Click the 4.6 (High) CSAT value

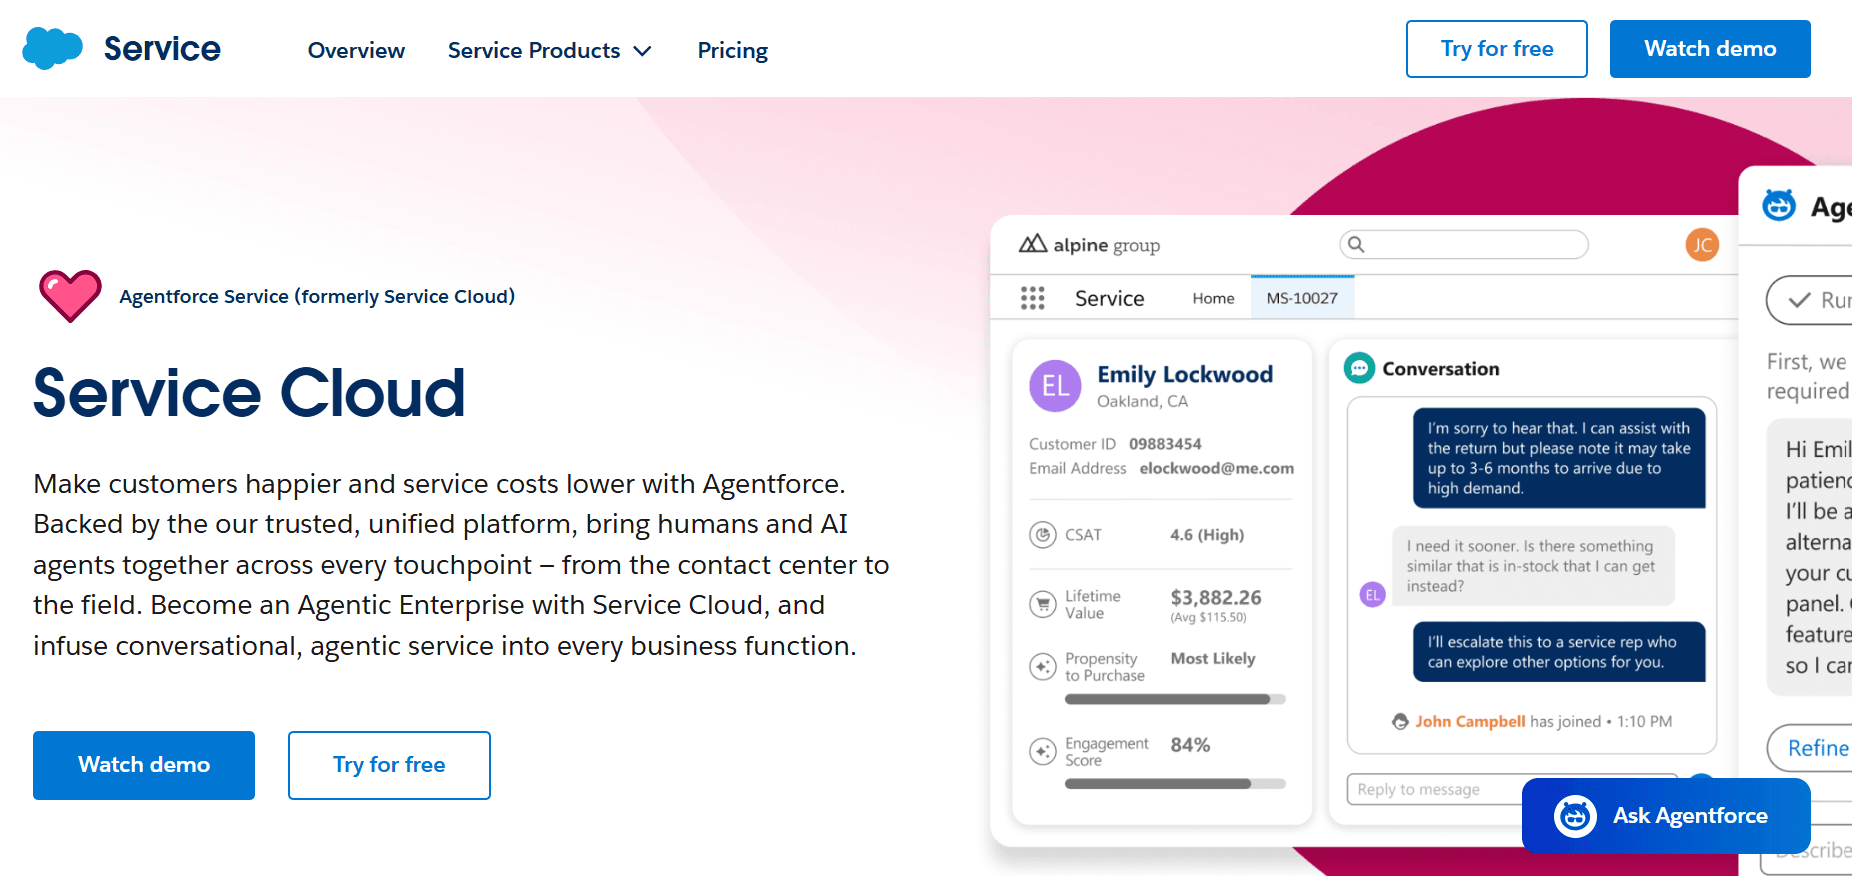tap(1207, 535)
